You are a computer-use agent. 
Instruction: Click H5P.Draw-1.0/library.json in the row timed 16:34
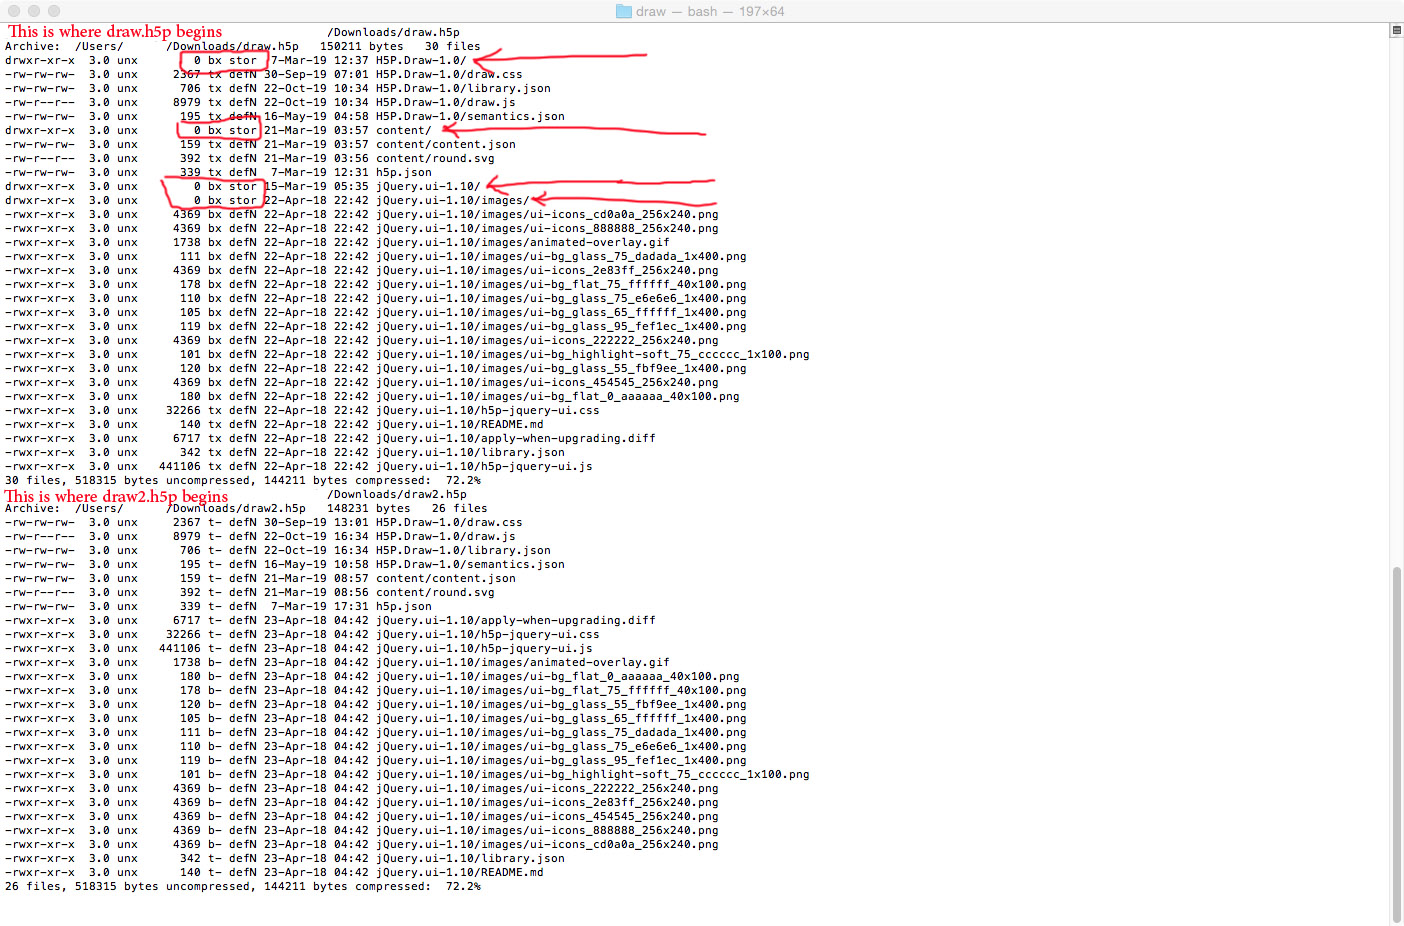[x=463, y=550]
